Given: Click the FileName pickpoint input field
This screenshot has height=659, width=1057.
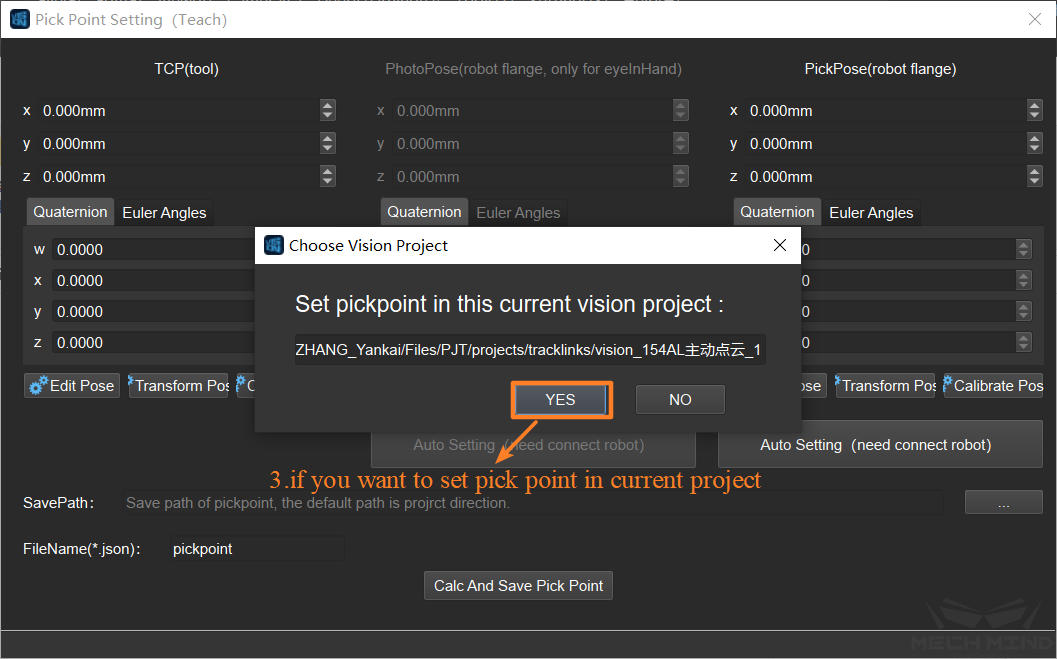Looking at the screenshot, I should [256, 549].
